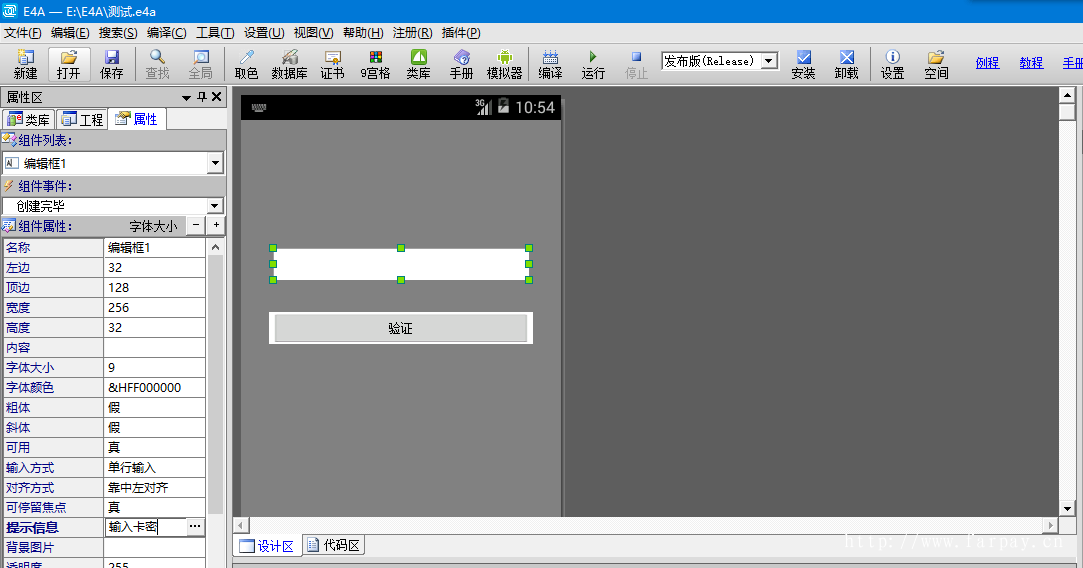Click the minus button for font size
Viewport: 1083px width, 568px height.
[196, 226]
